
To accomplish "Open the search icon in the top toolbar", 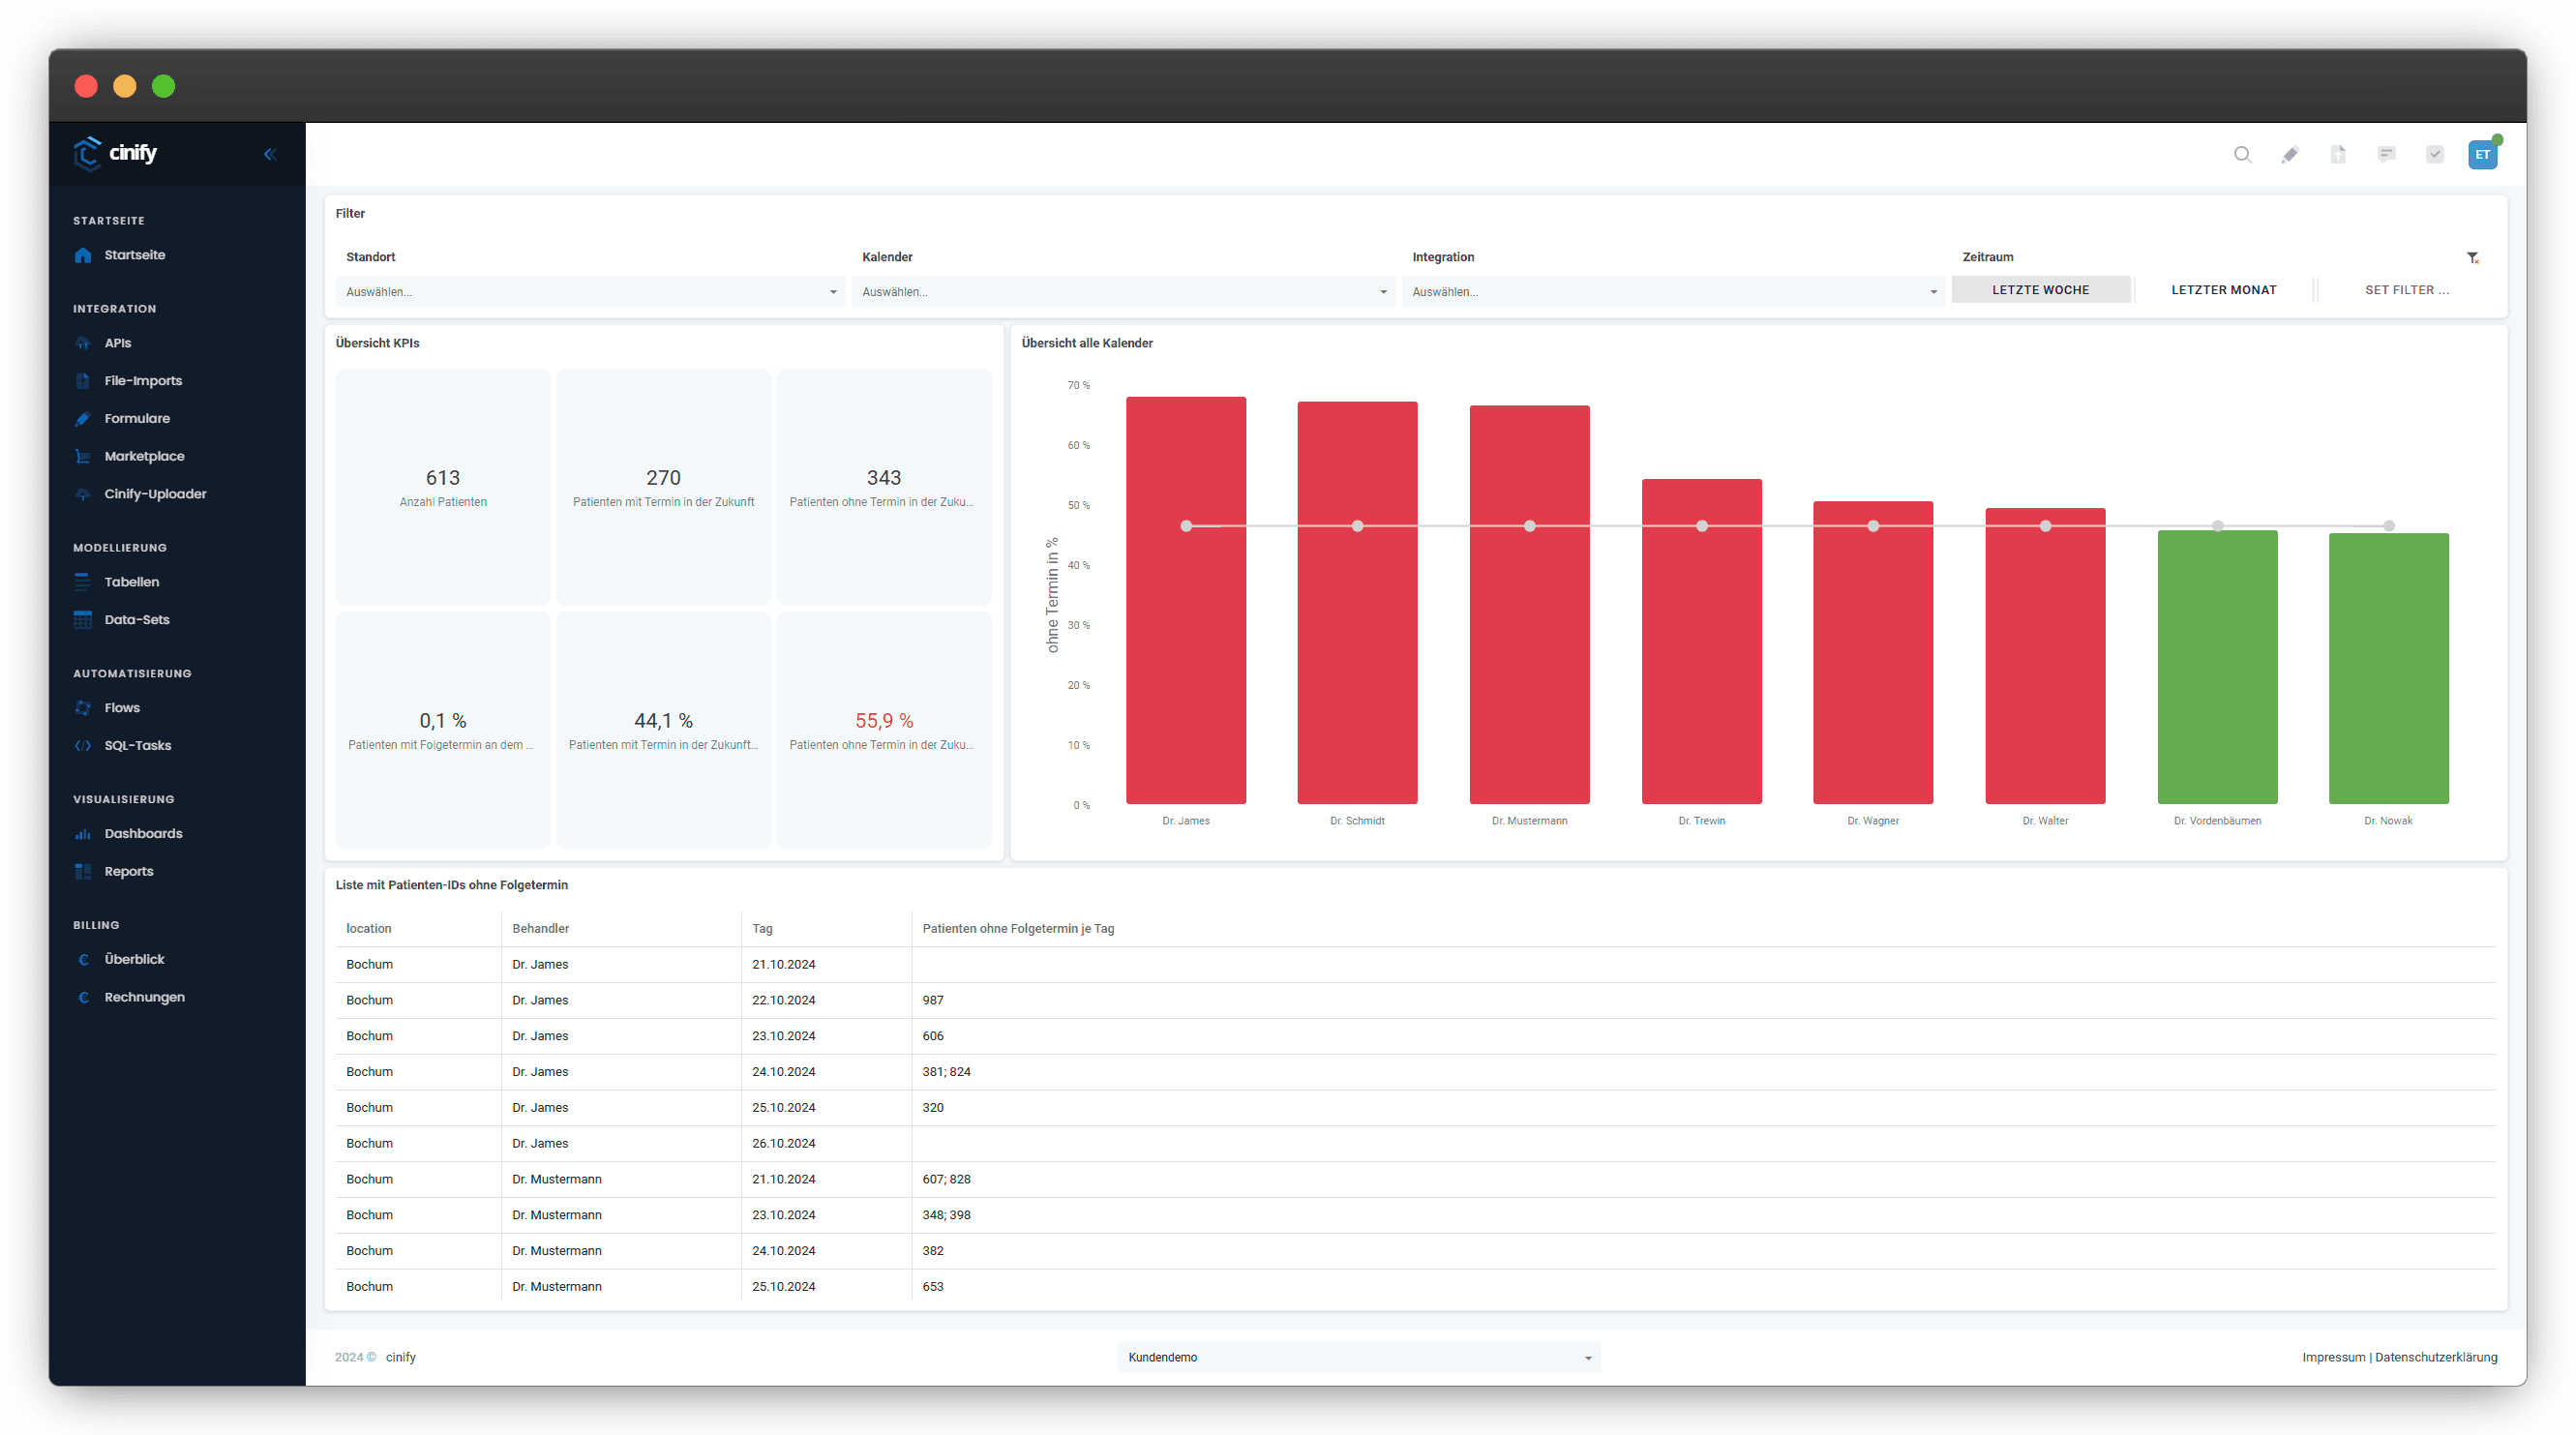I will [x=2243, y=155].
